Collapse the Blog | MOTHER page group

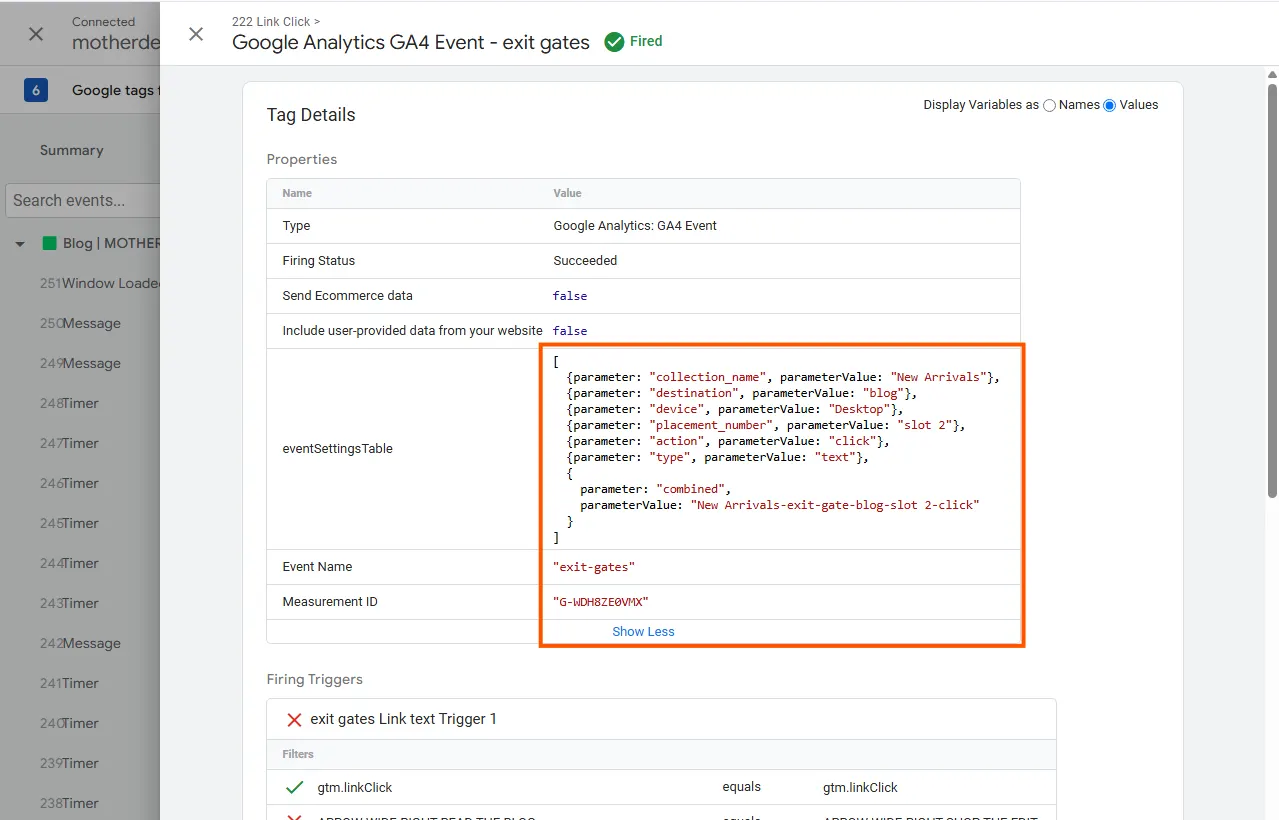coord(20,244)
